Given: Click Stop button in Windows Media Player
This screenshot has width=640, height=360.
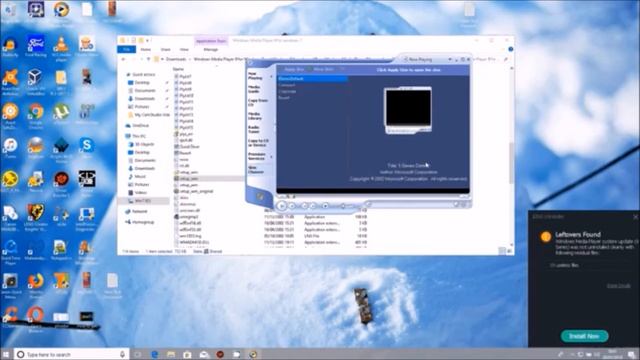Looking at the screenshot, I should pyautogui.click(x=292, y=206).
